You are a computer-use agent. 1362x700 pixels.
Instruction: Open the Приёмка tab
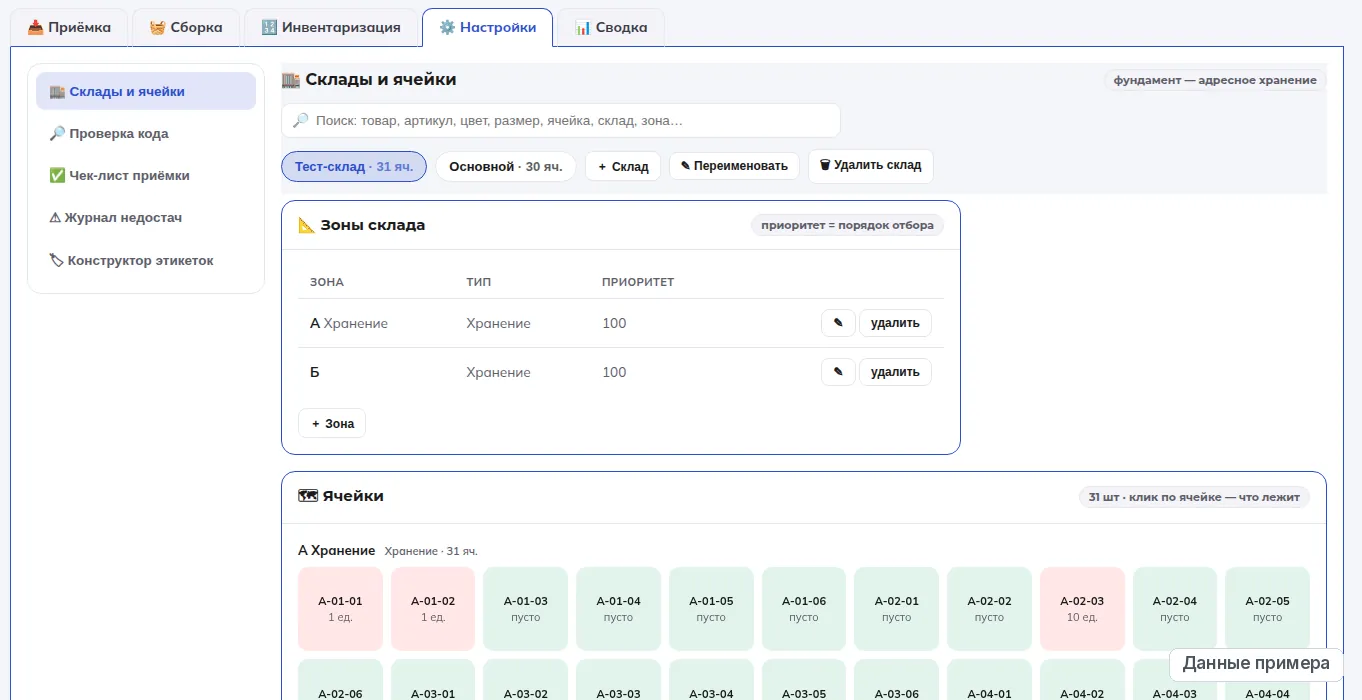point(69,27)
